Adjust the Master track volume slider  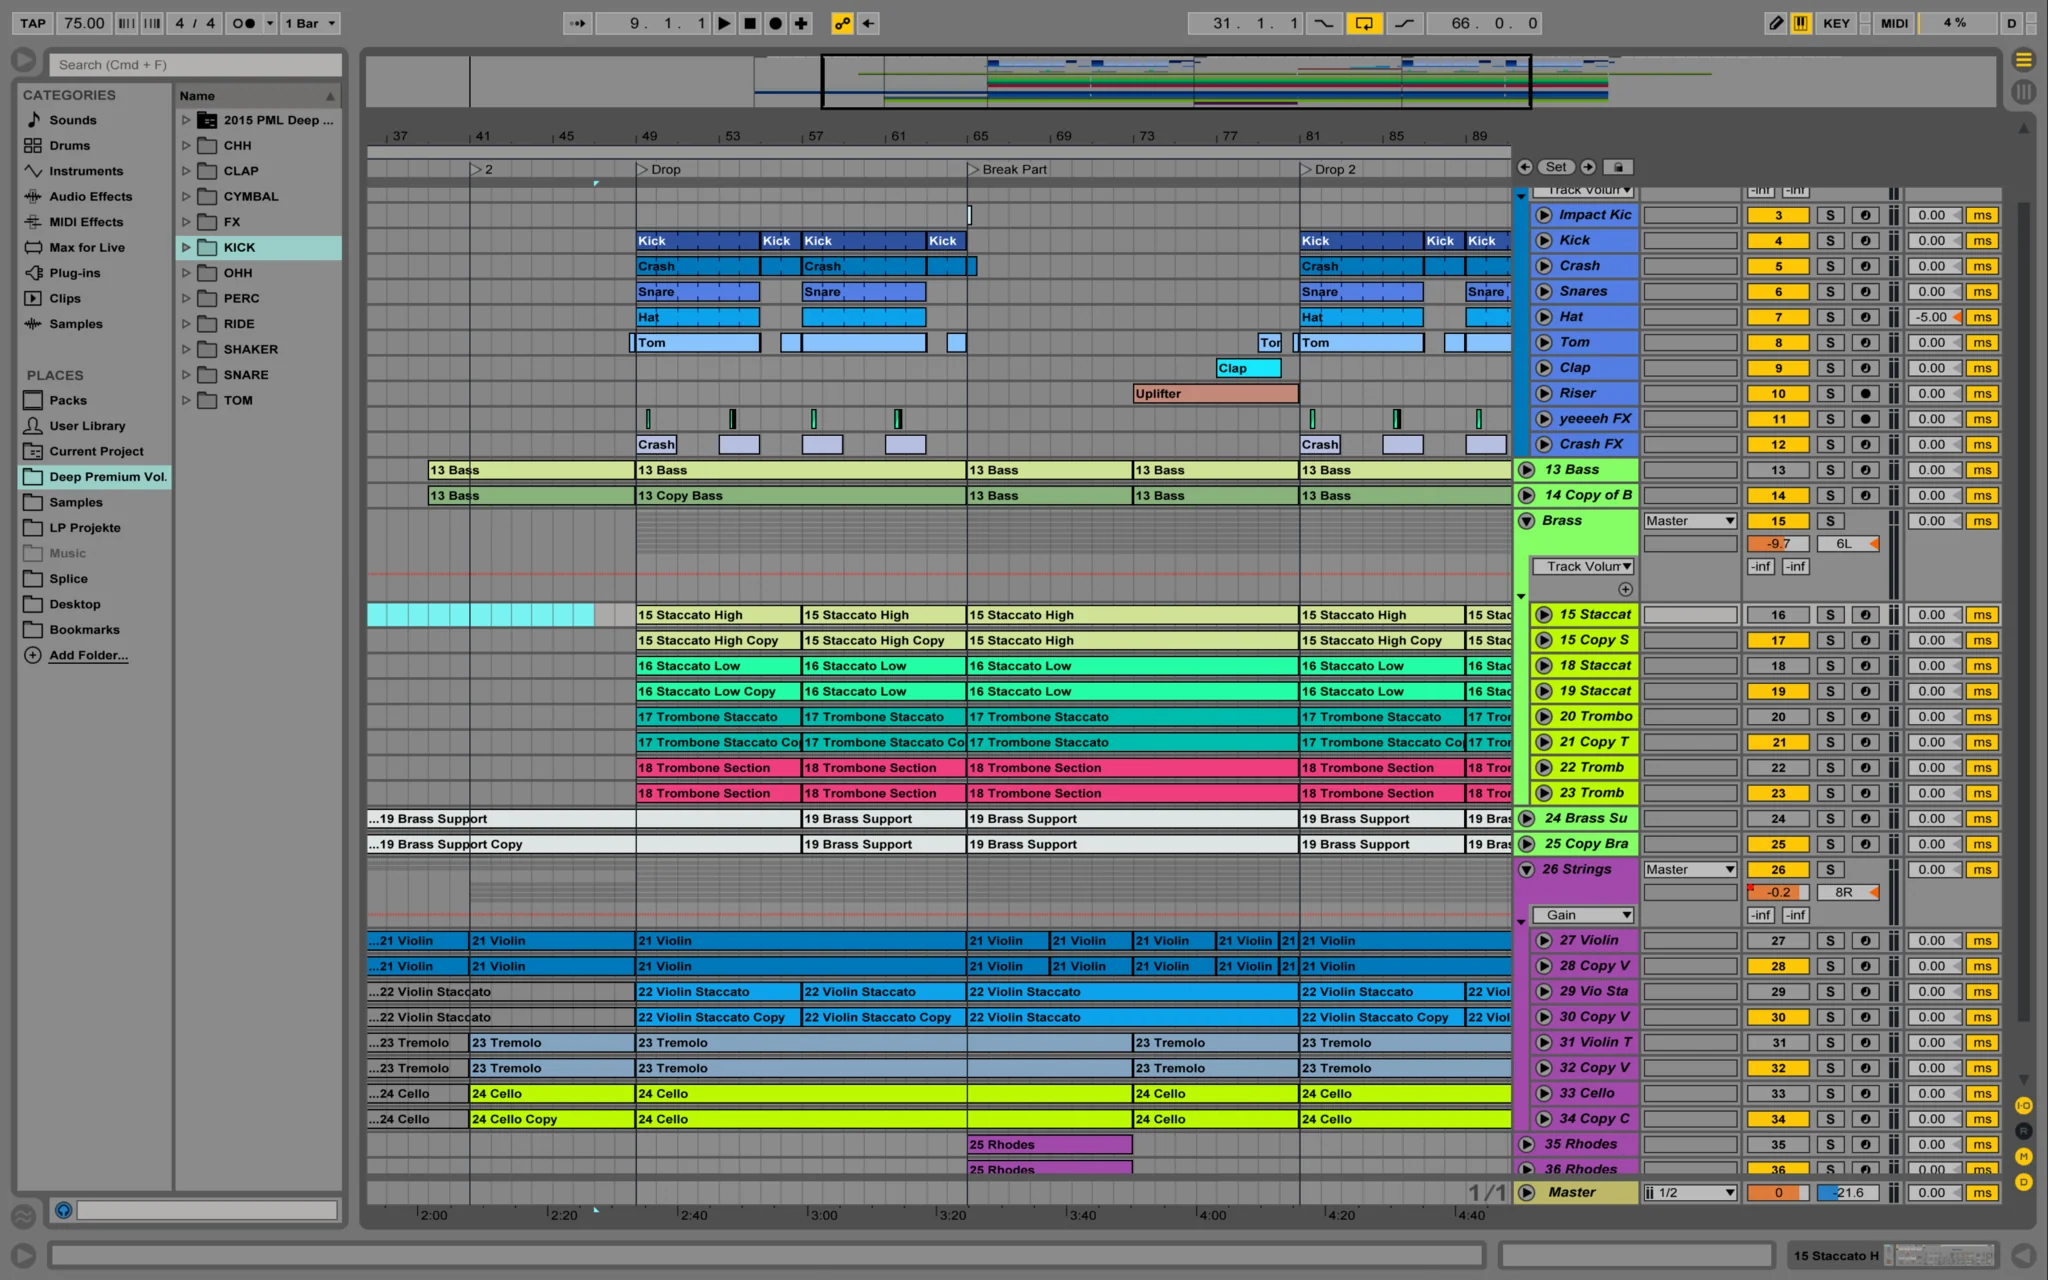coord(1778,1193)
